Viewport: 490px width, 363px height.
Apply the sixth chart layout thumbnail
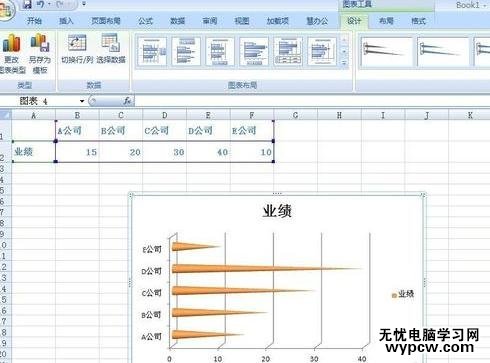(x=322, y=52)
